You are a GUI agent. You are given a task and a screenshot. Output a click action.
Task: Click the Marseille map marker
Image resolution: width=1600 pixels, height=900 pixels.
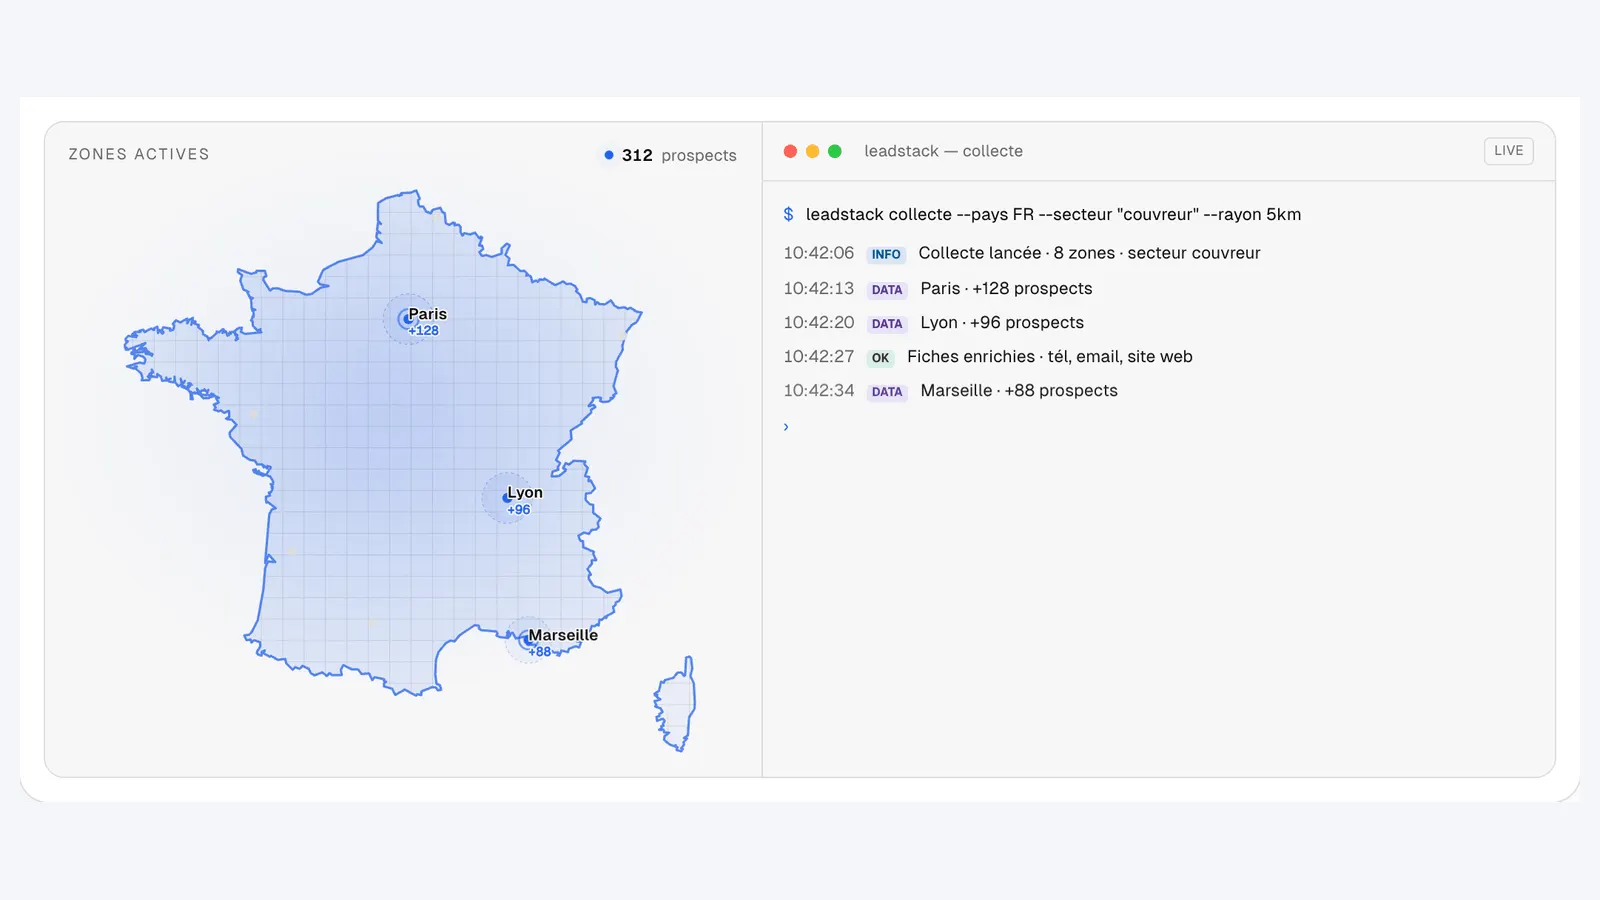pyautogui.click(x=527, y=640)
